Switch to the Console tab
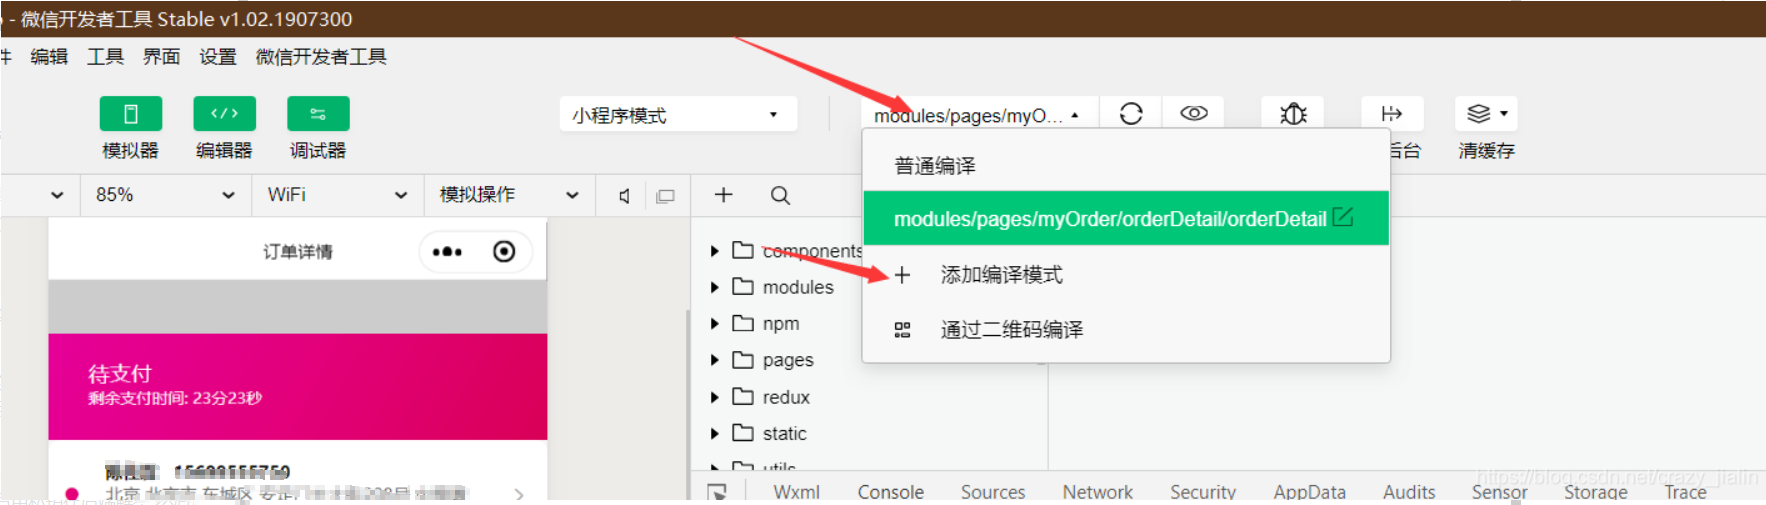 [x=890, y=491]
